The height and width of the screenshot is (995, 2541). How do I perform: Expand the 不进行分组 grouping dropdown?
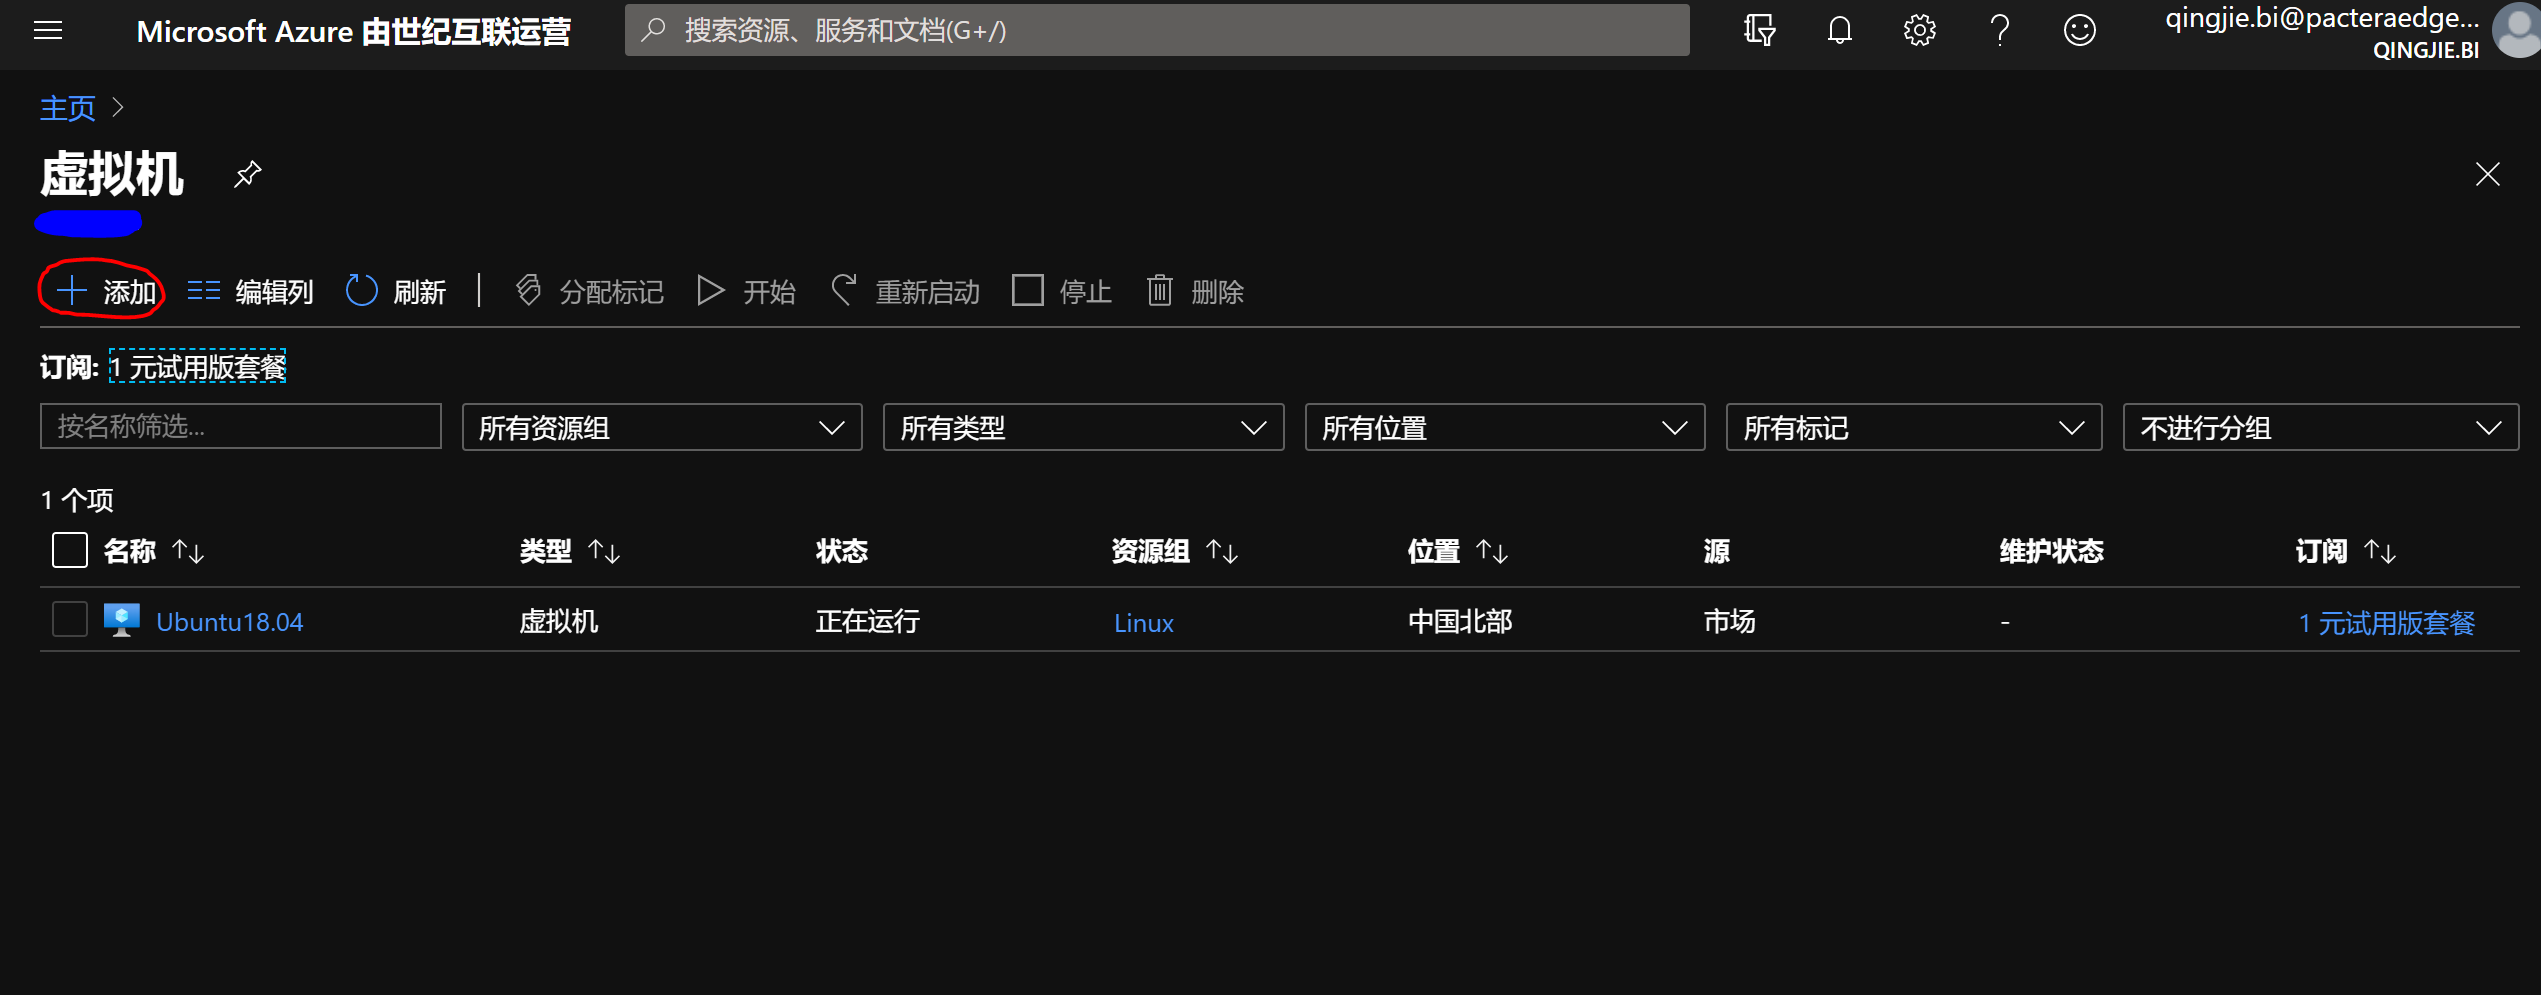(2321, 428)
